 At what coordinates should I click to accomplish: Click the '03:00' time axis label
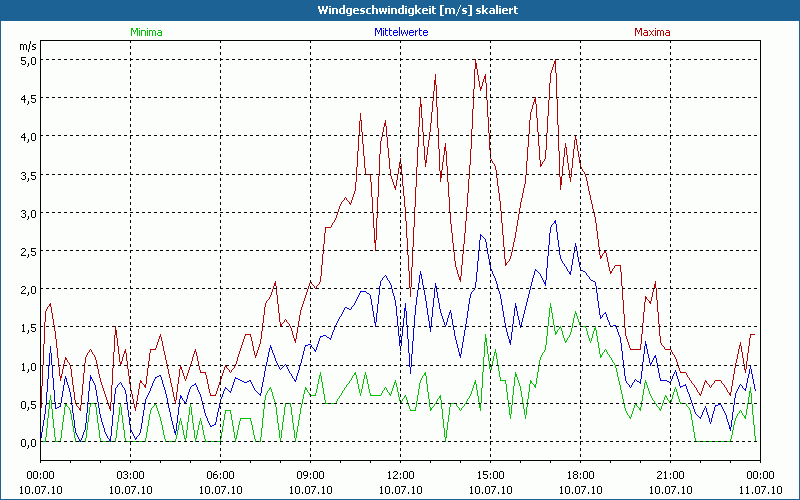coord(131,476)
